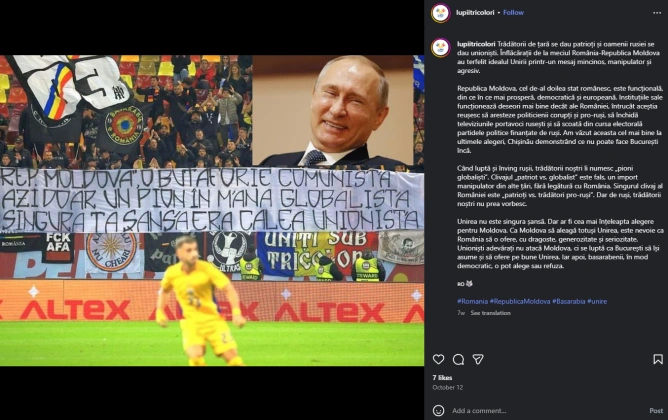
Task: Open the #Romania hashtag
Action: pyautogui.click(x=472, y=301)
